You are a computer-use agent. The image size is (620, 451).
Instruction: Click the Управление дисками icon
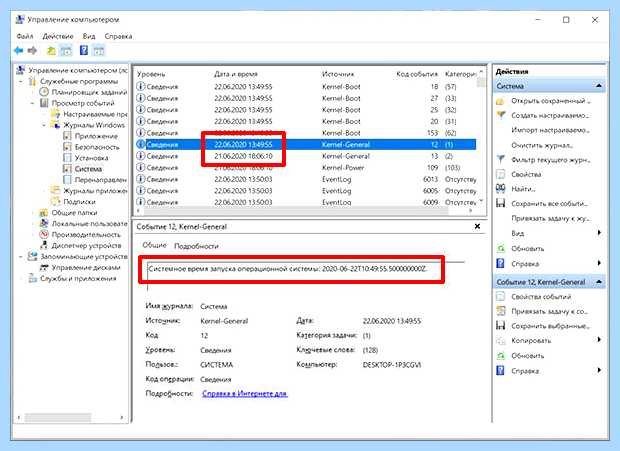[44, 268]
